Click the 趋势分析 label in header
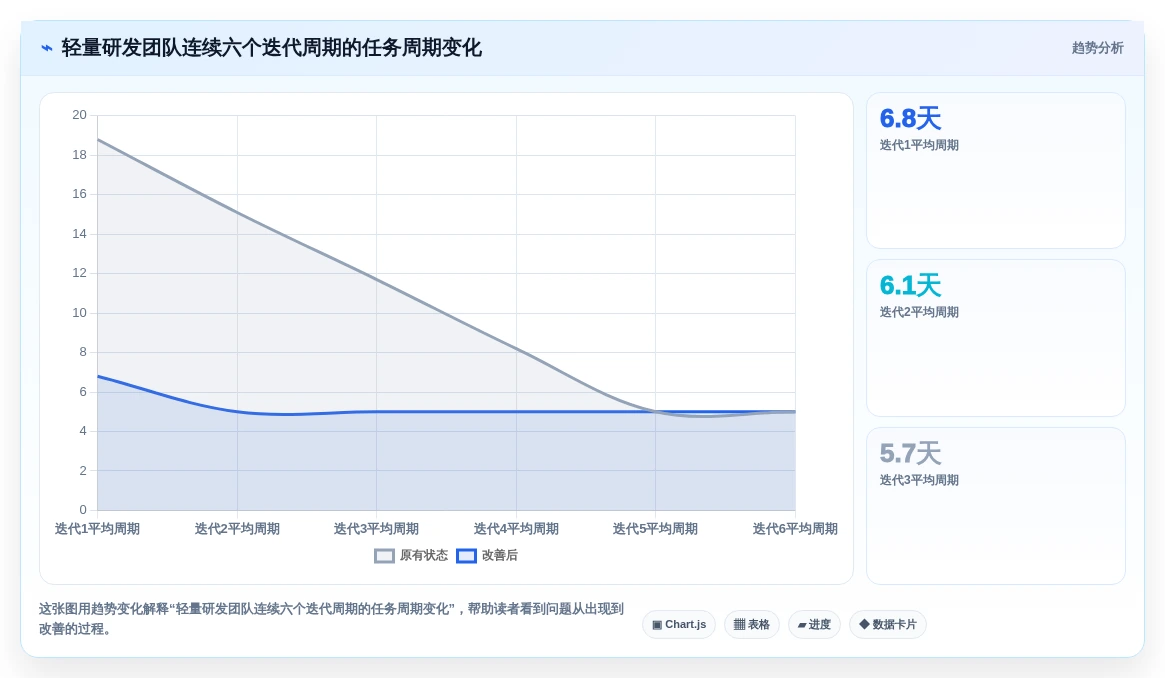 pyautogui.click(x=1097, y=48)
